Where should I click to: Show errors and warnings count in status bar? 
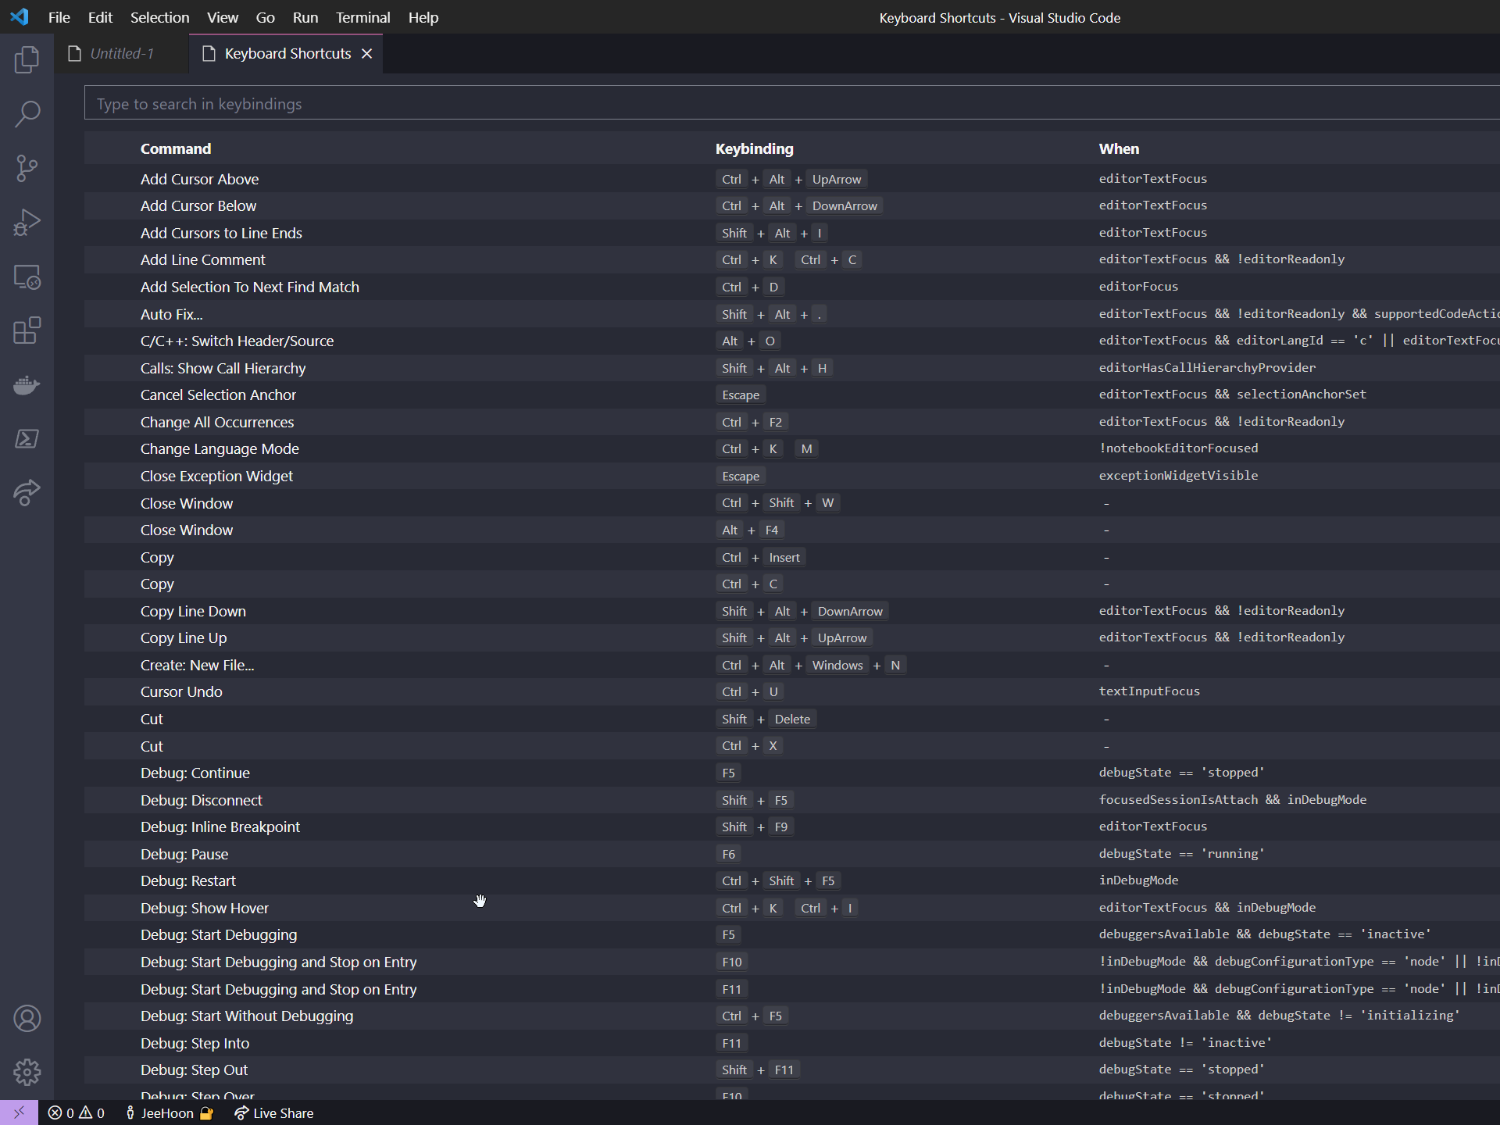point(76,1113)
